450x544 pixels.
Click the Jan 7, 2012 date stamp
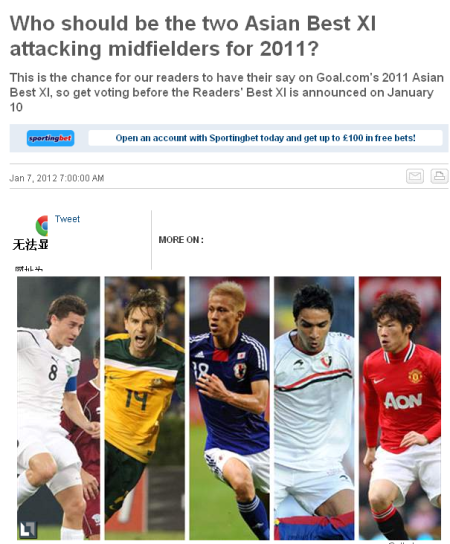57,178
